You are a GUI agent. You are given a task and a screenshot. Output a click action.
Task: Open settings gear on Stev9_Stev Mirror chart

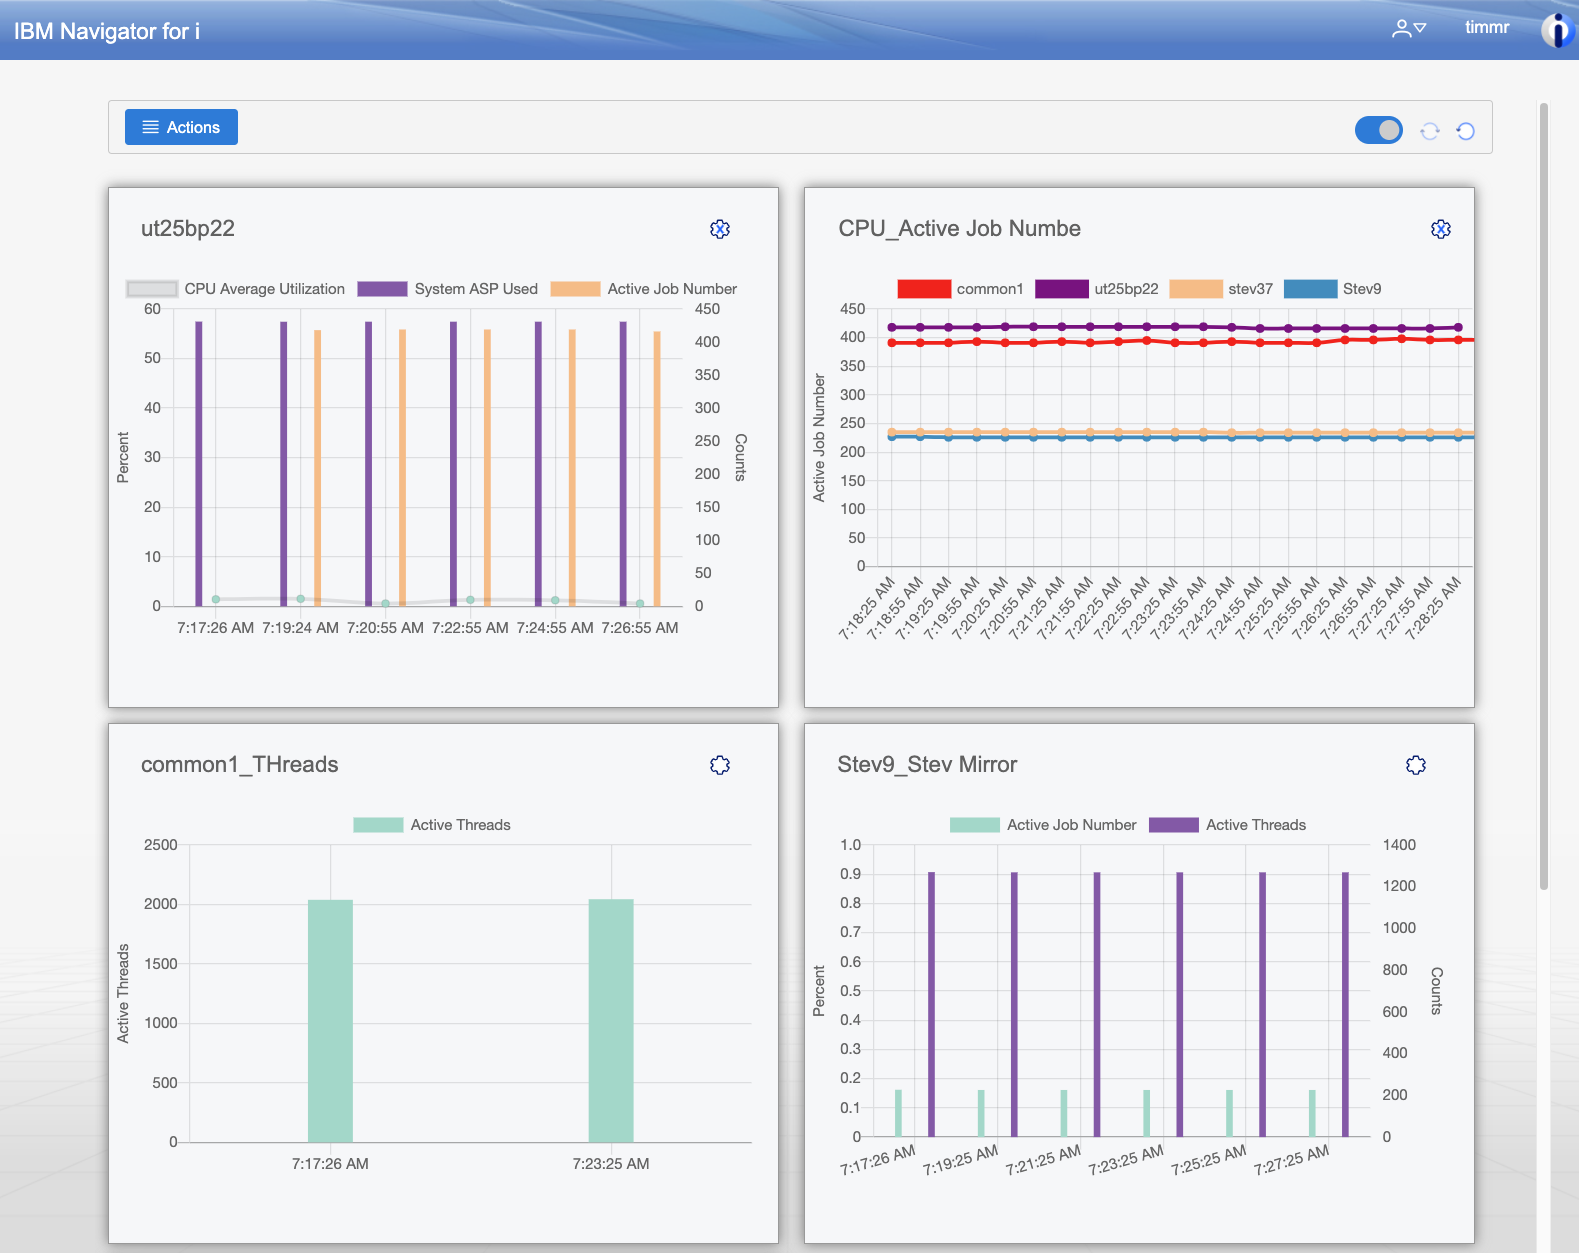pos(1416,765)
